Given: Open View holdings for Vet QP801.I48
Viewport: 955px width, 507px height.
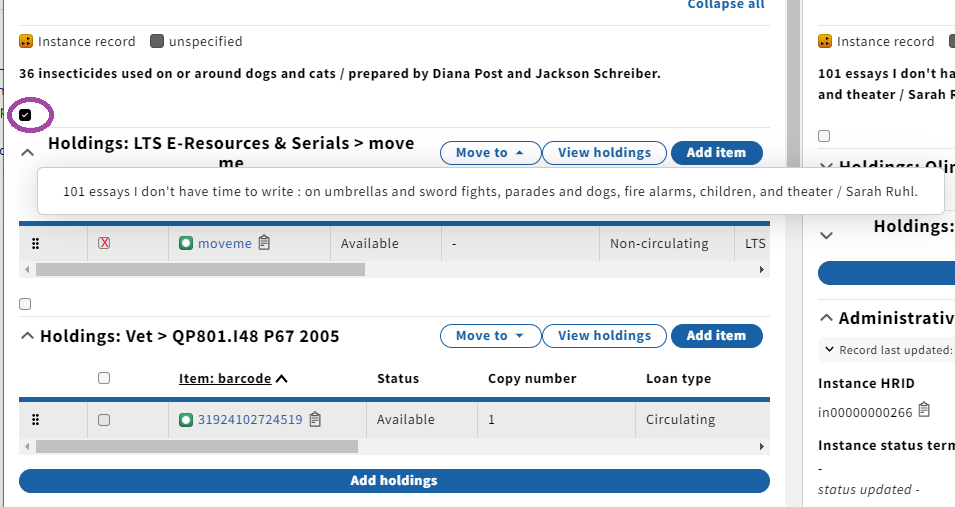Looking at the screenshot, I should (604, 336).
